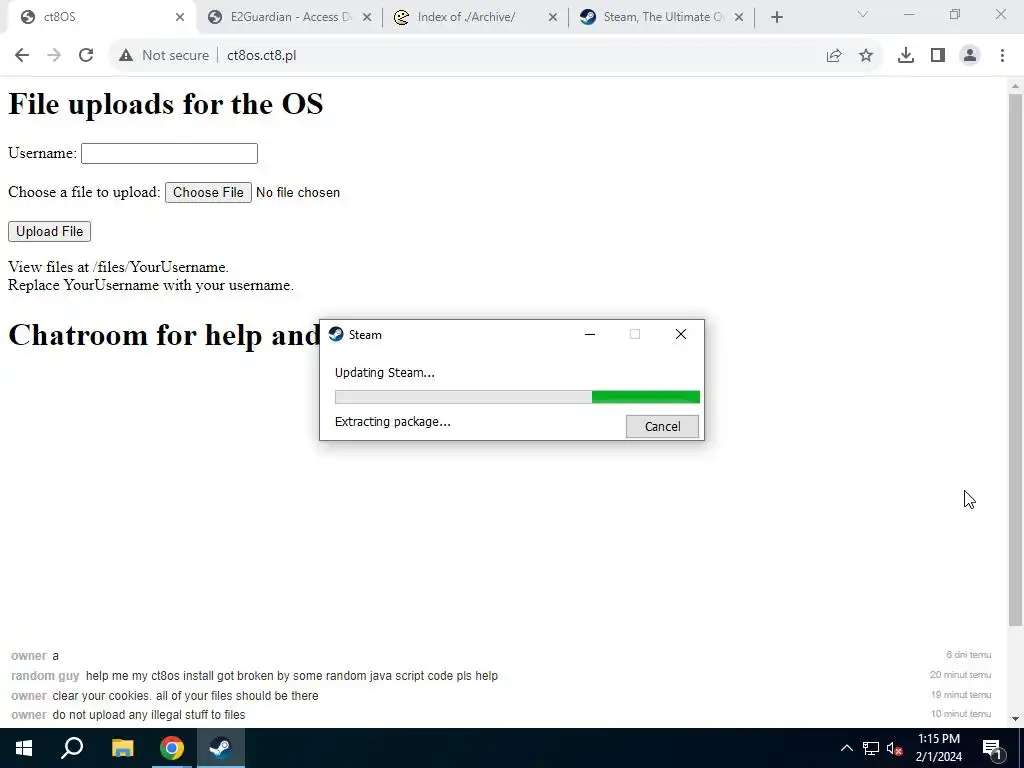Open the Chrome profile avatar
Image resolution: width=1024 pixels, height=768 pixels.
pos(970,56)
